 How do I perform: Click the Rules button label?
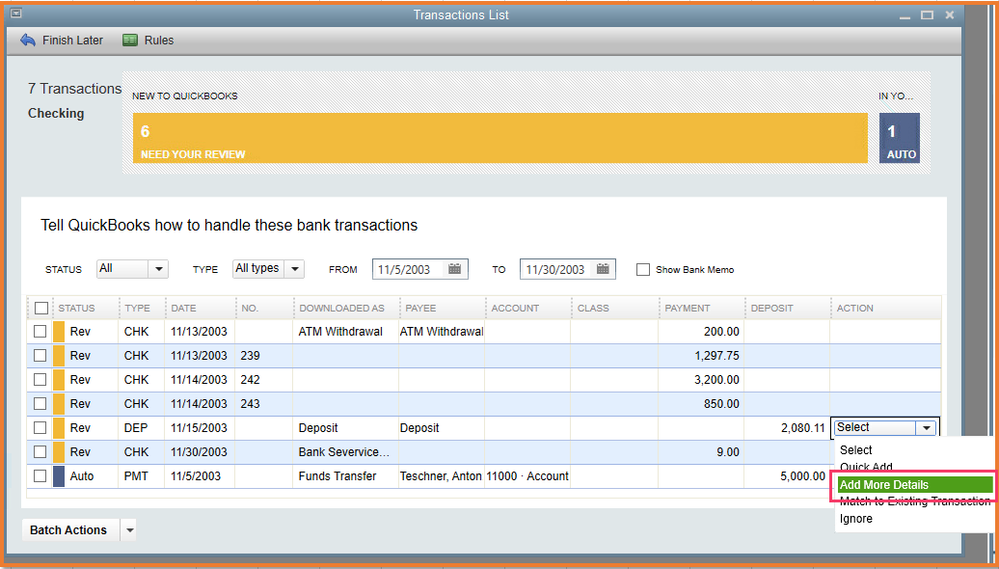point(159,40)
